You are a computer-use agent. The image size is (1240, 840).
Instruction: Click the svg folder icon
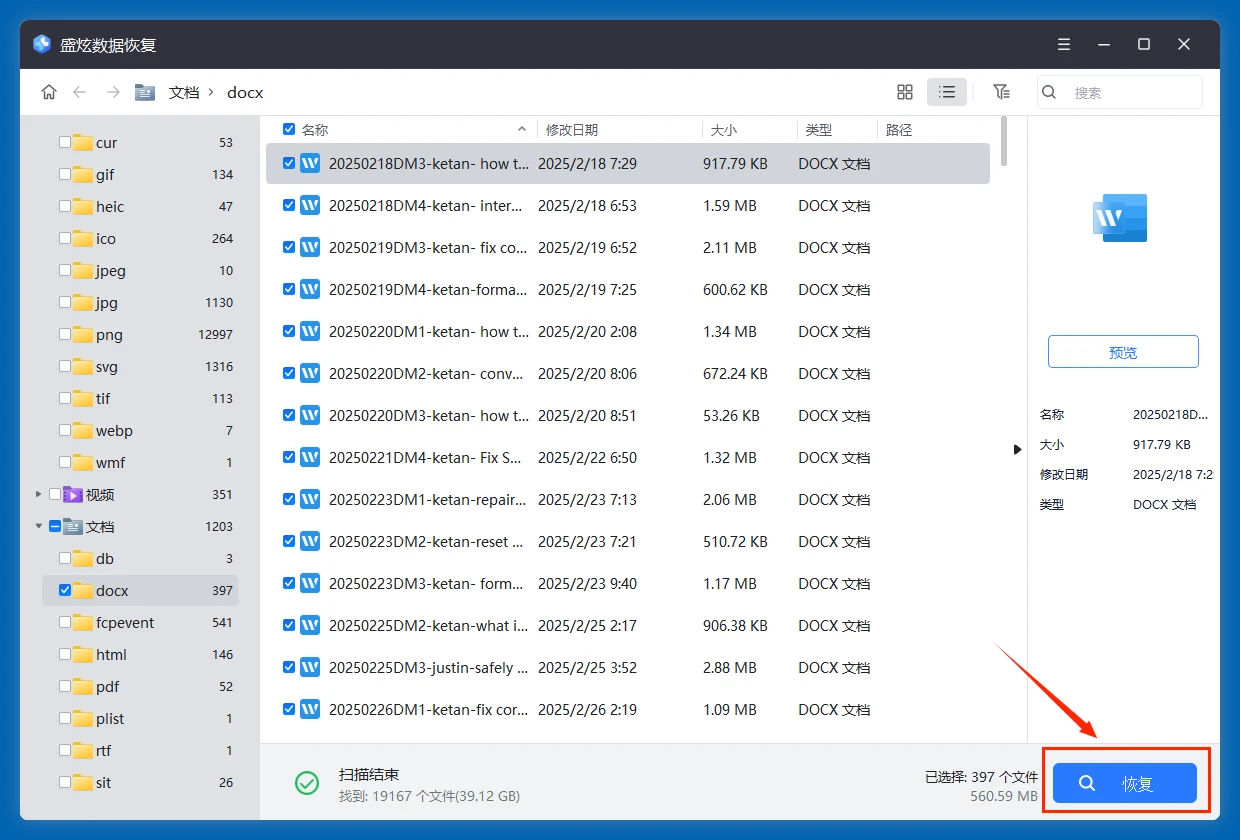click(82, 367)
